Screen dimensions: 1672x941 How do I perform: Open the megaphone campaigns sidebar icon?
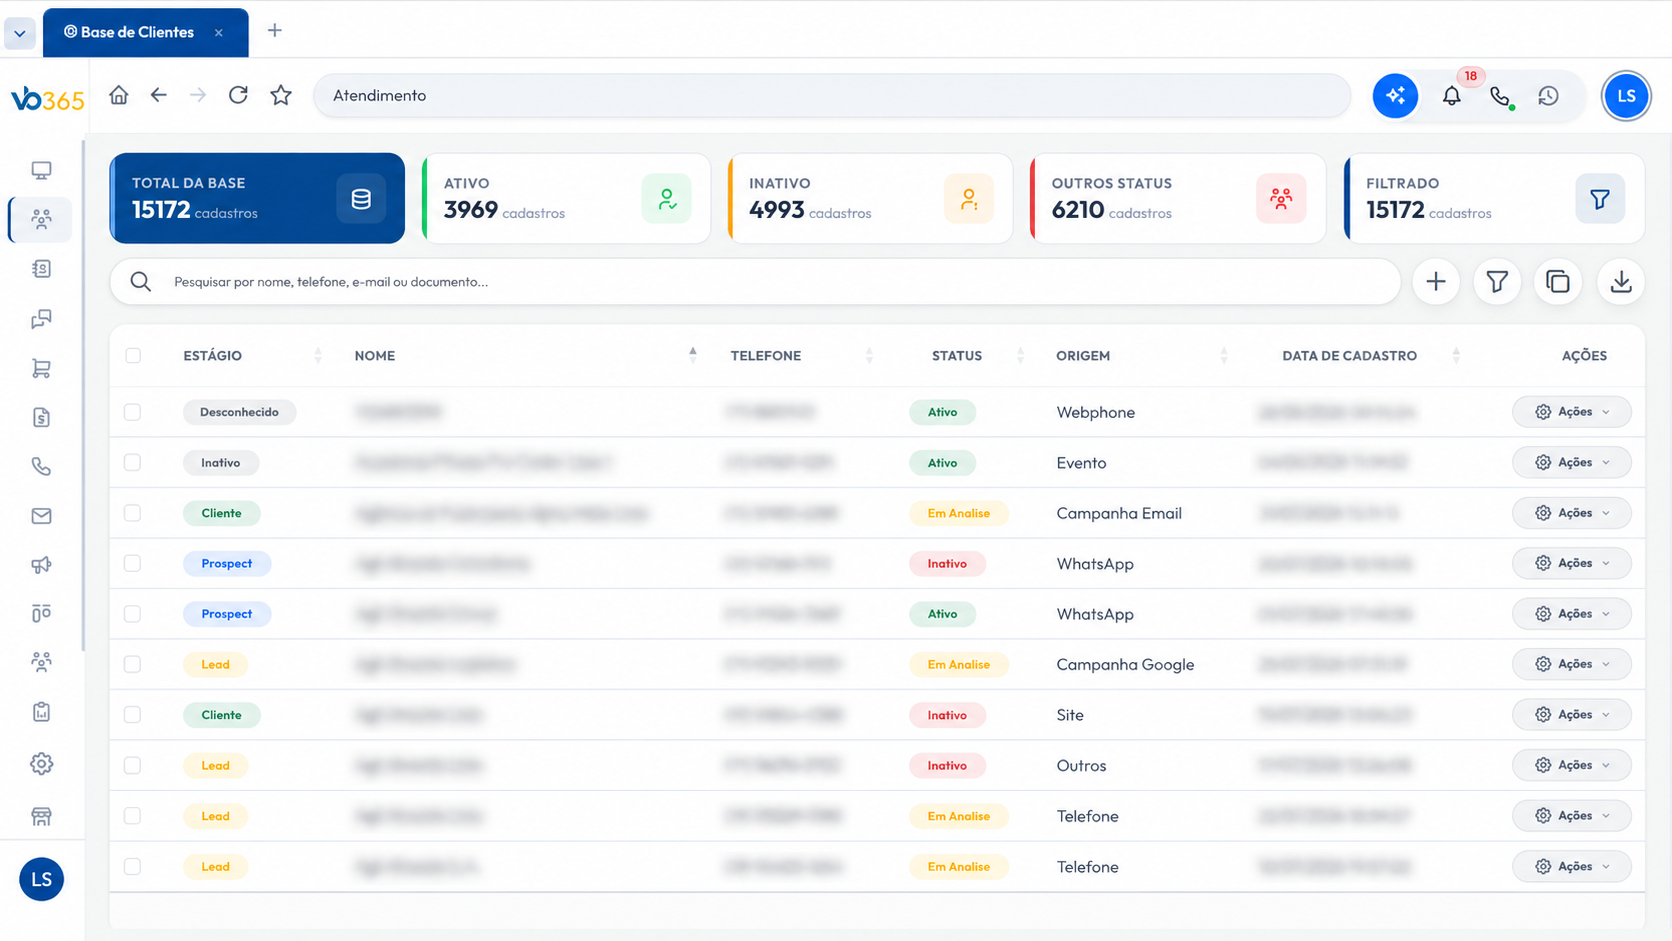41,565
